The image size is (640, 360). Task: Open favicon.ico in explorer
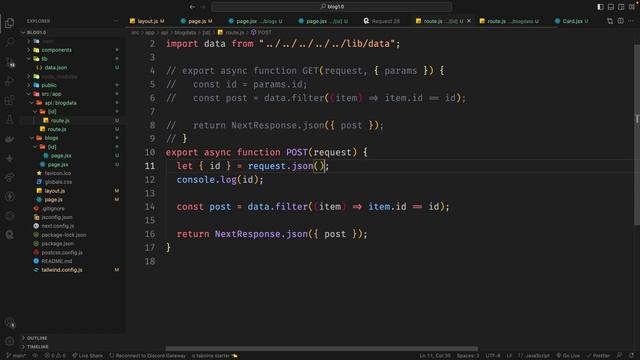(73, 173)
